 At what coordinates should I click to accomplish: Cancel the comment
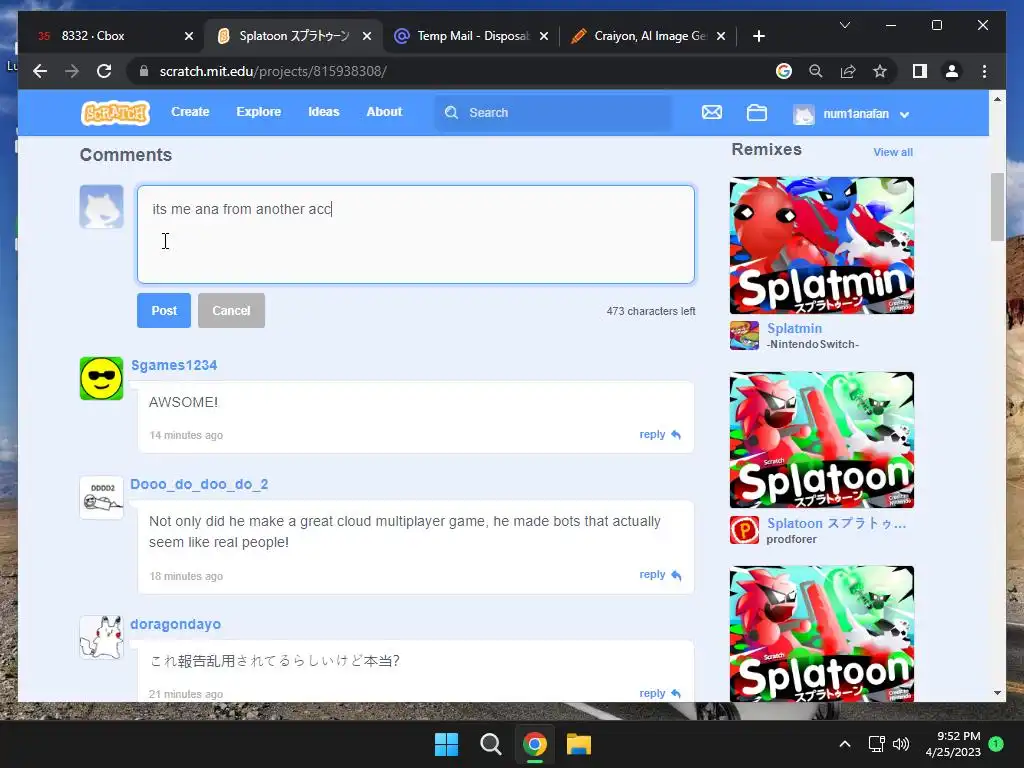[x=231, y=310]
